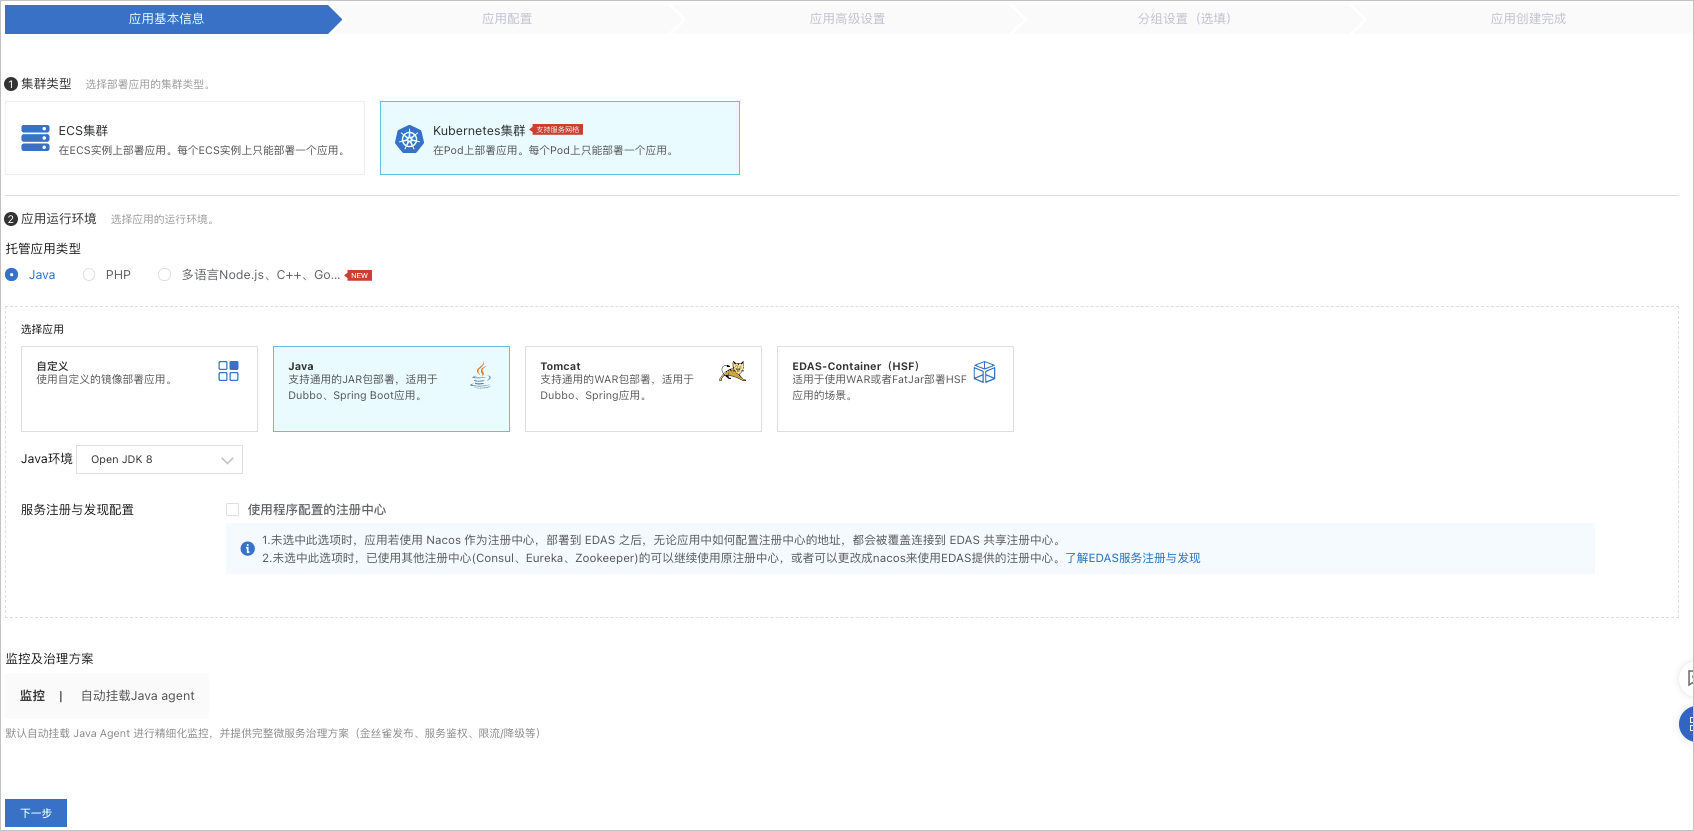Image resolution: width=1694 pixels, height=831 pixels.
Task: Click the Java coffee cup icon
Action: tap(481, 375)
